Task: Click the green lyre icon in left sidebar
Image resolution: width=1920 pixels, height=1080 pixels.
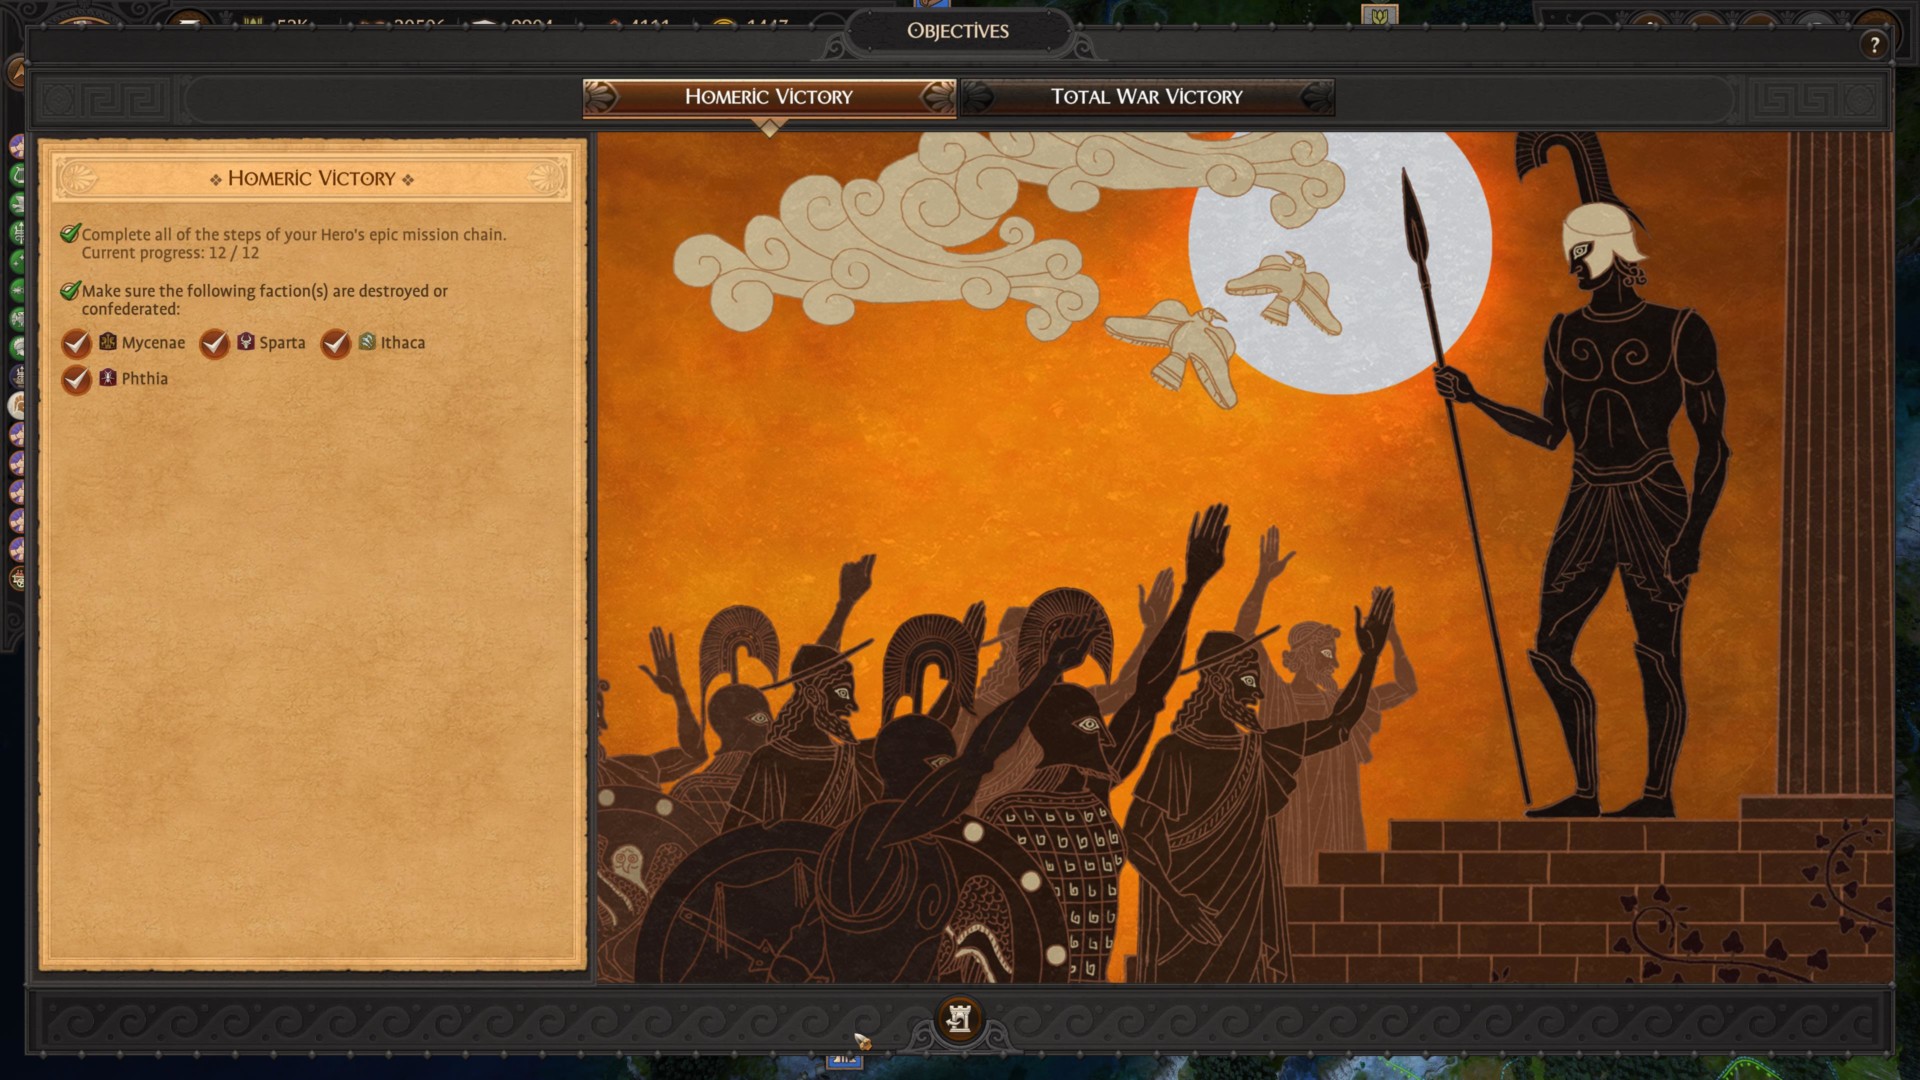Action: pos(17,174)
